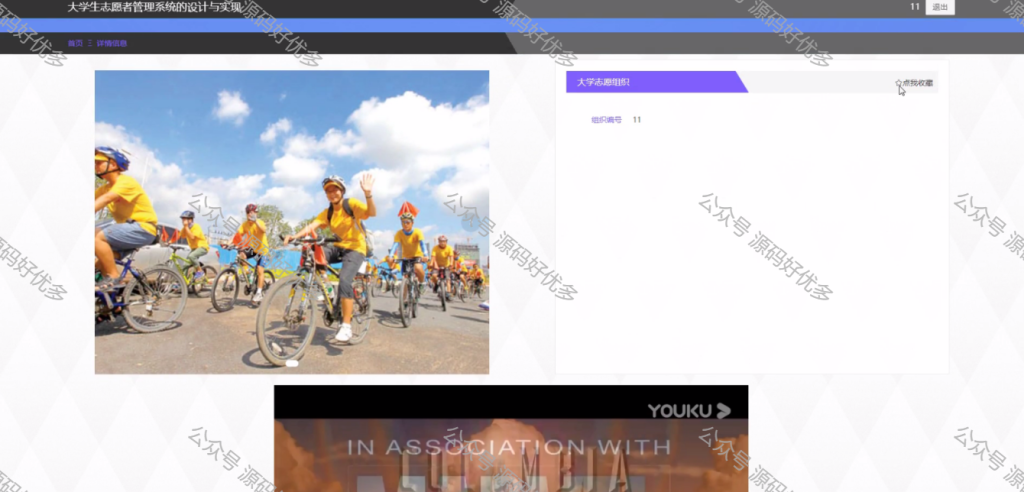Select the white carousel dot below the photo
The image size is (1024, 492).
pos(292,363)
